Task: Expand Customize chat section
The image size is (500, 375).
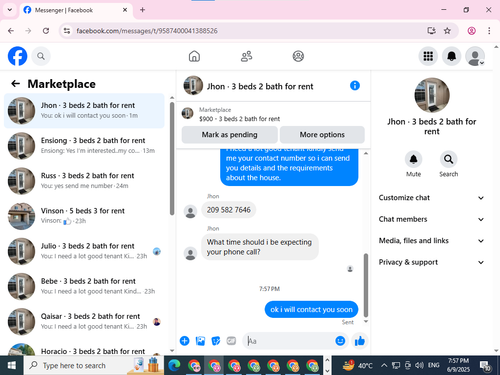Action: [432, 198]
